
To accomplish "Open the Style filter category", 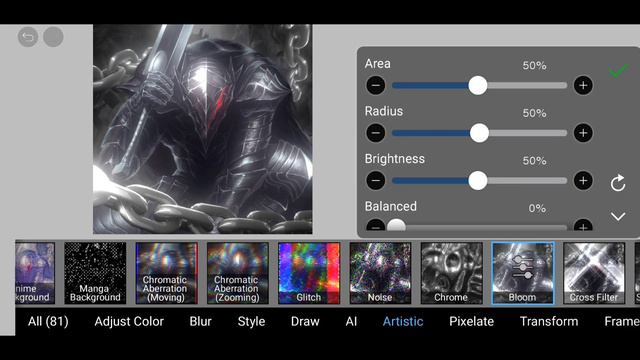I will tap(251, 321).
